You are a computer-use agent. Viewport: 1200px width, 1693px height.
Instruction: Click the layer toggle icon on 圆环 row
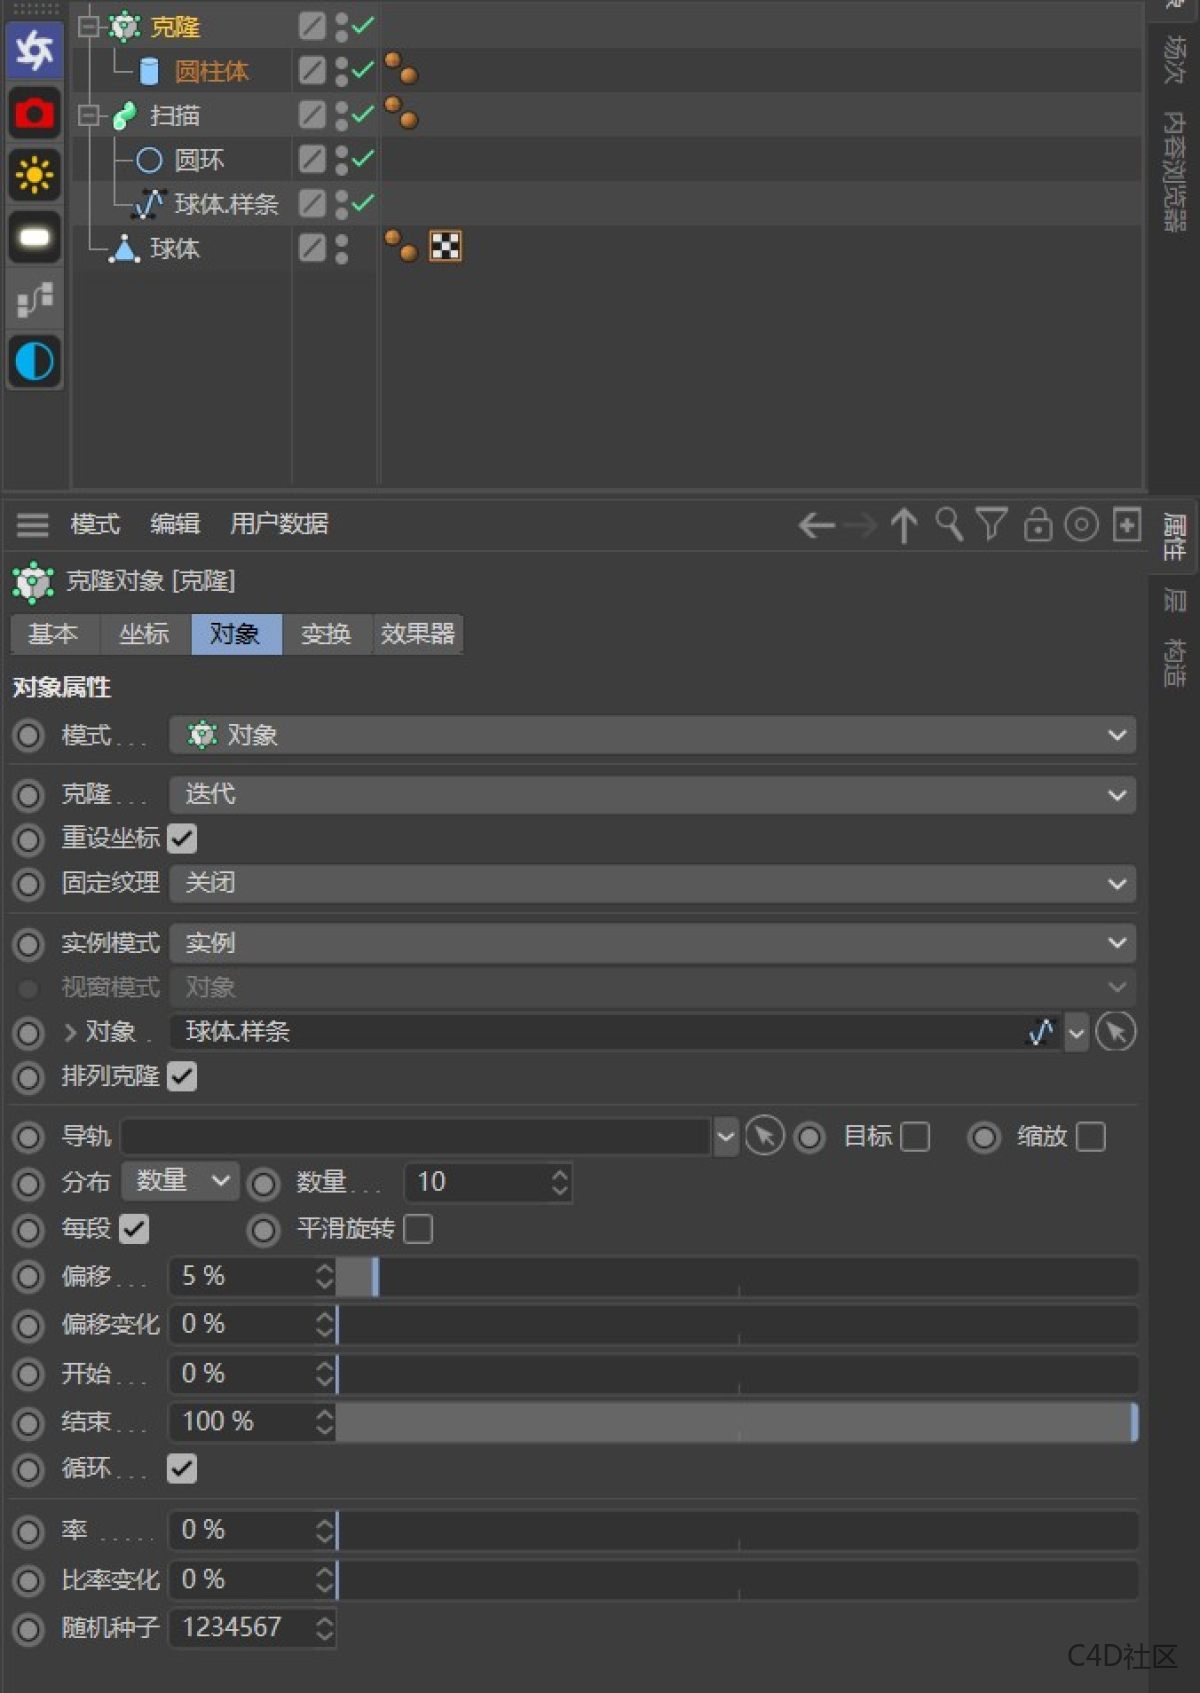pos(312,158)
